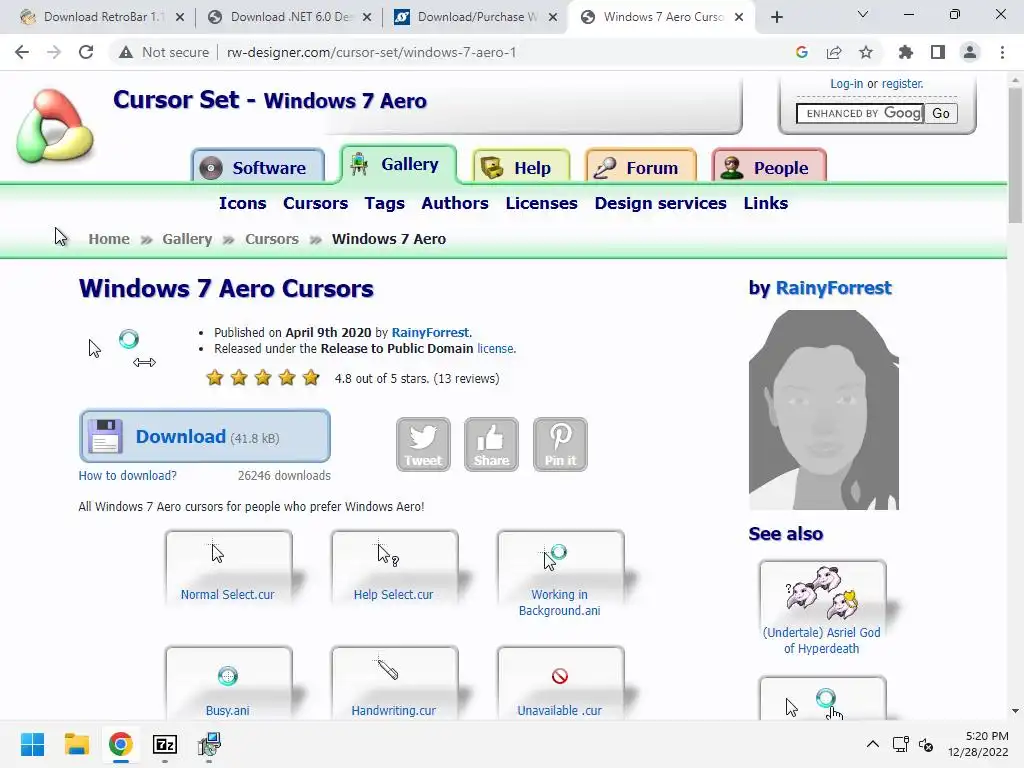This screenshot has height=768, width=1024.
Task: Click the Google enhanced search field
Action: 859,113
